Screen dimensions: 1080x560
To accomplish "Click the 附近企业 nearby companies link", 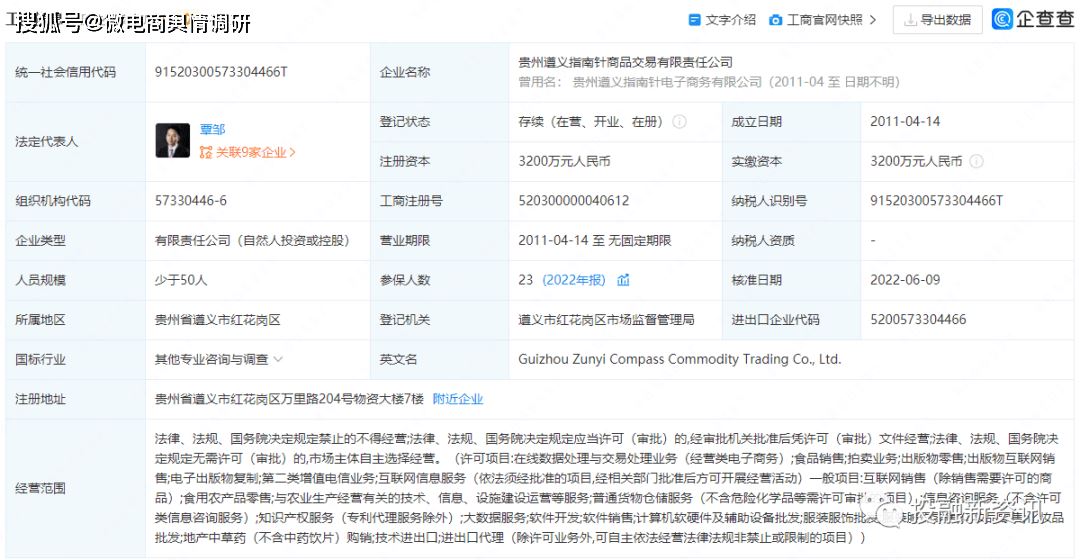I will pyautogui.click(x=457, y=399).
